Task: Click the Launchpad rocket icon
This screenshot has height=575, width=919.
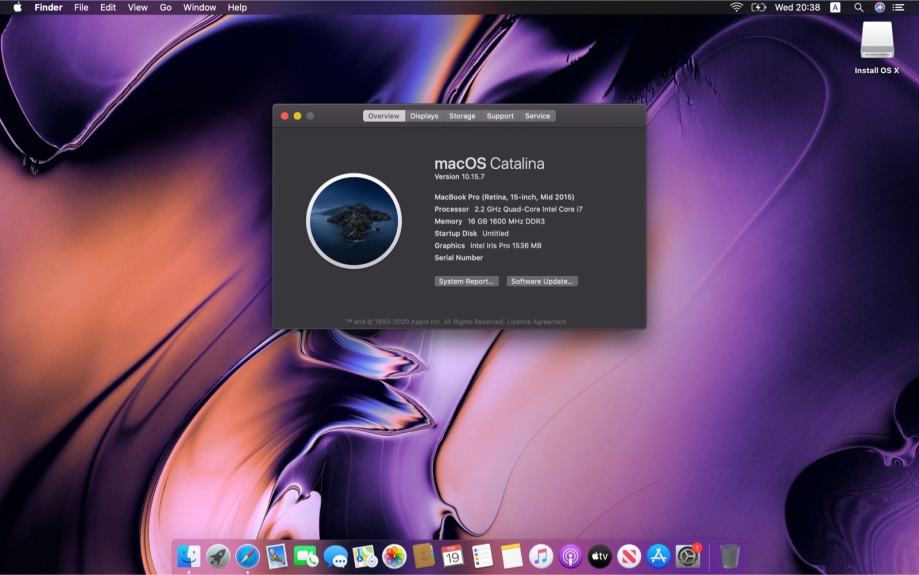Action: 218,556
